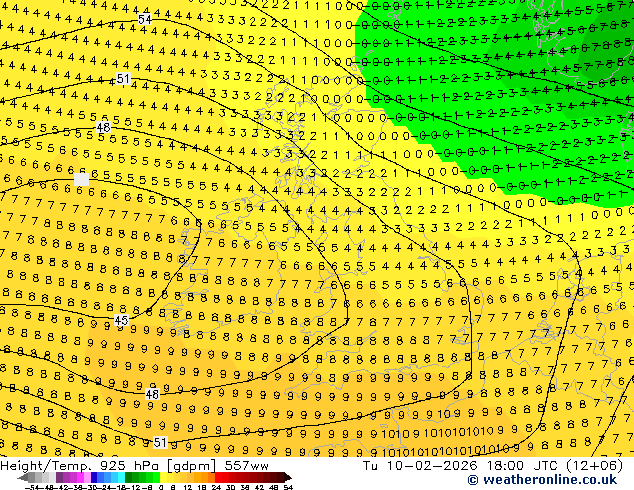The width and height of the screenshot is (634, 490).
Task: Click the 'Tu 10-02-2026' date text
Action: tap(420, 466)
